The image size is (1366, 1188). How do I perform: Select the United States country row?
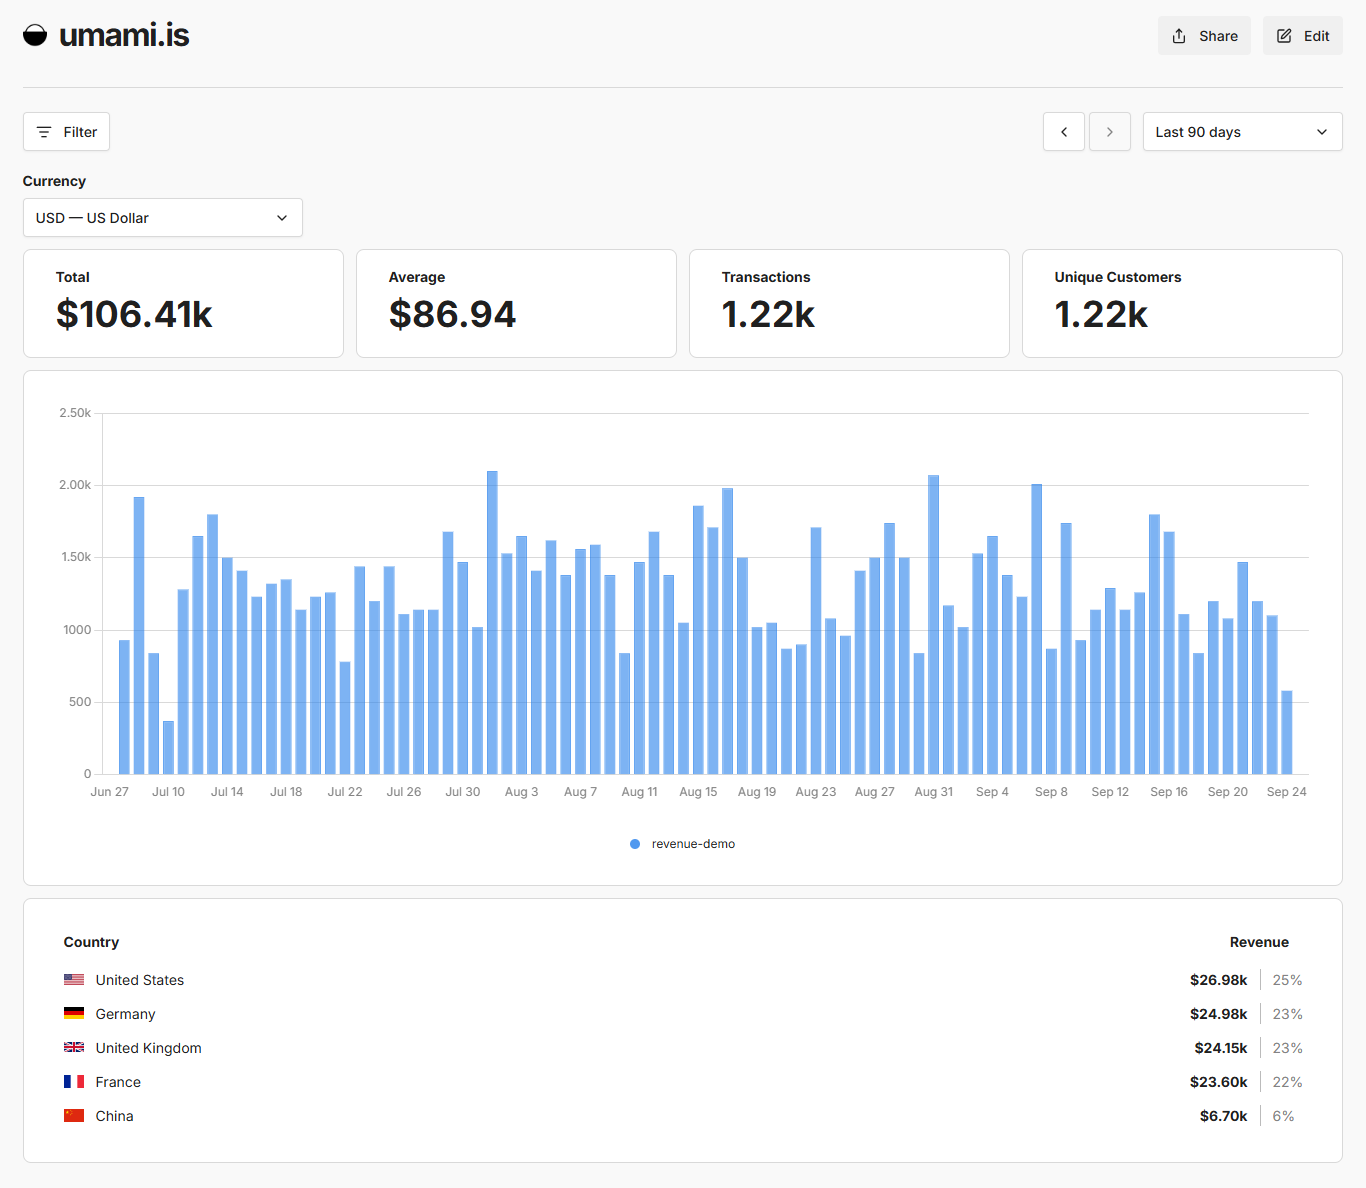pos(140,980)
